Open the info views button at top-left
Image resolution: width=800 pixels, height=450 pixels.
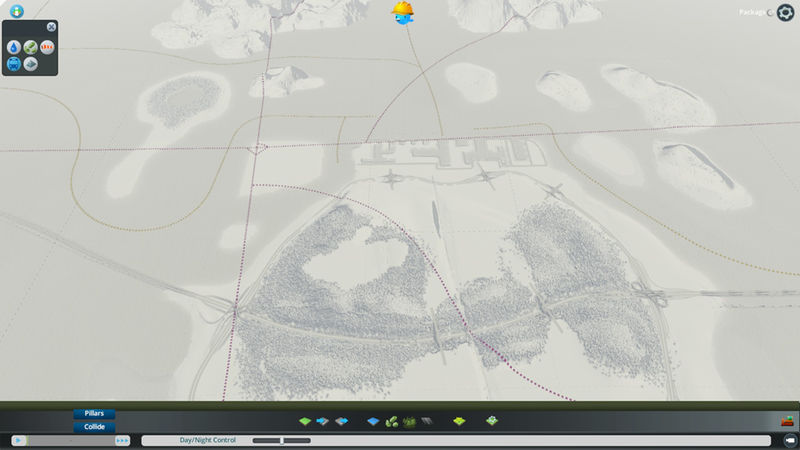click(16, 11)
